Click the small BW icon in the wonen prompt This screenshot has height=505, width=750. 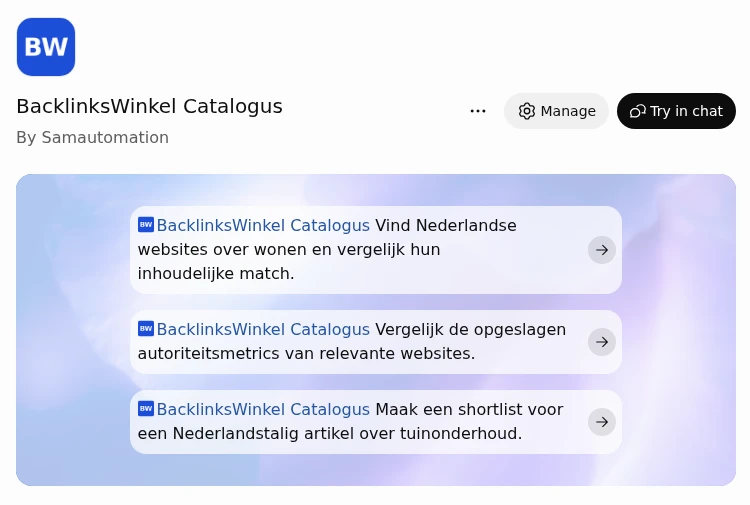click(146, 225)
